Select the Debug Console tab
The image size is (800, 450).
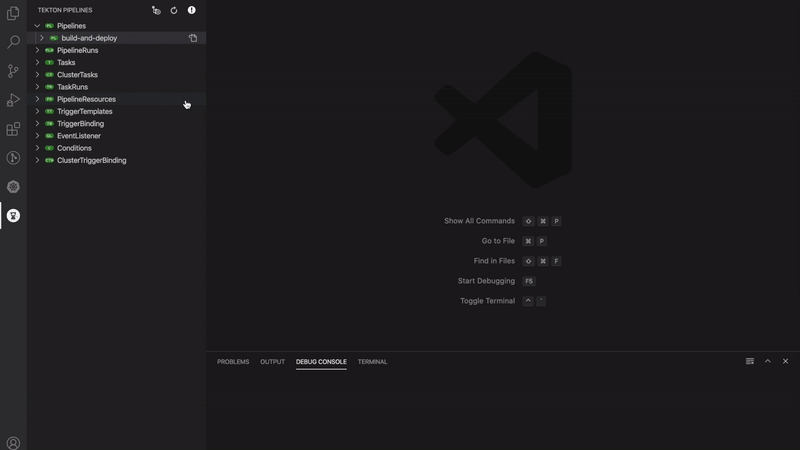click(x=321, y=362)
